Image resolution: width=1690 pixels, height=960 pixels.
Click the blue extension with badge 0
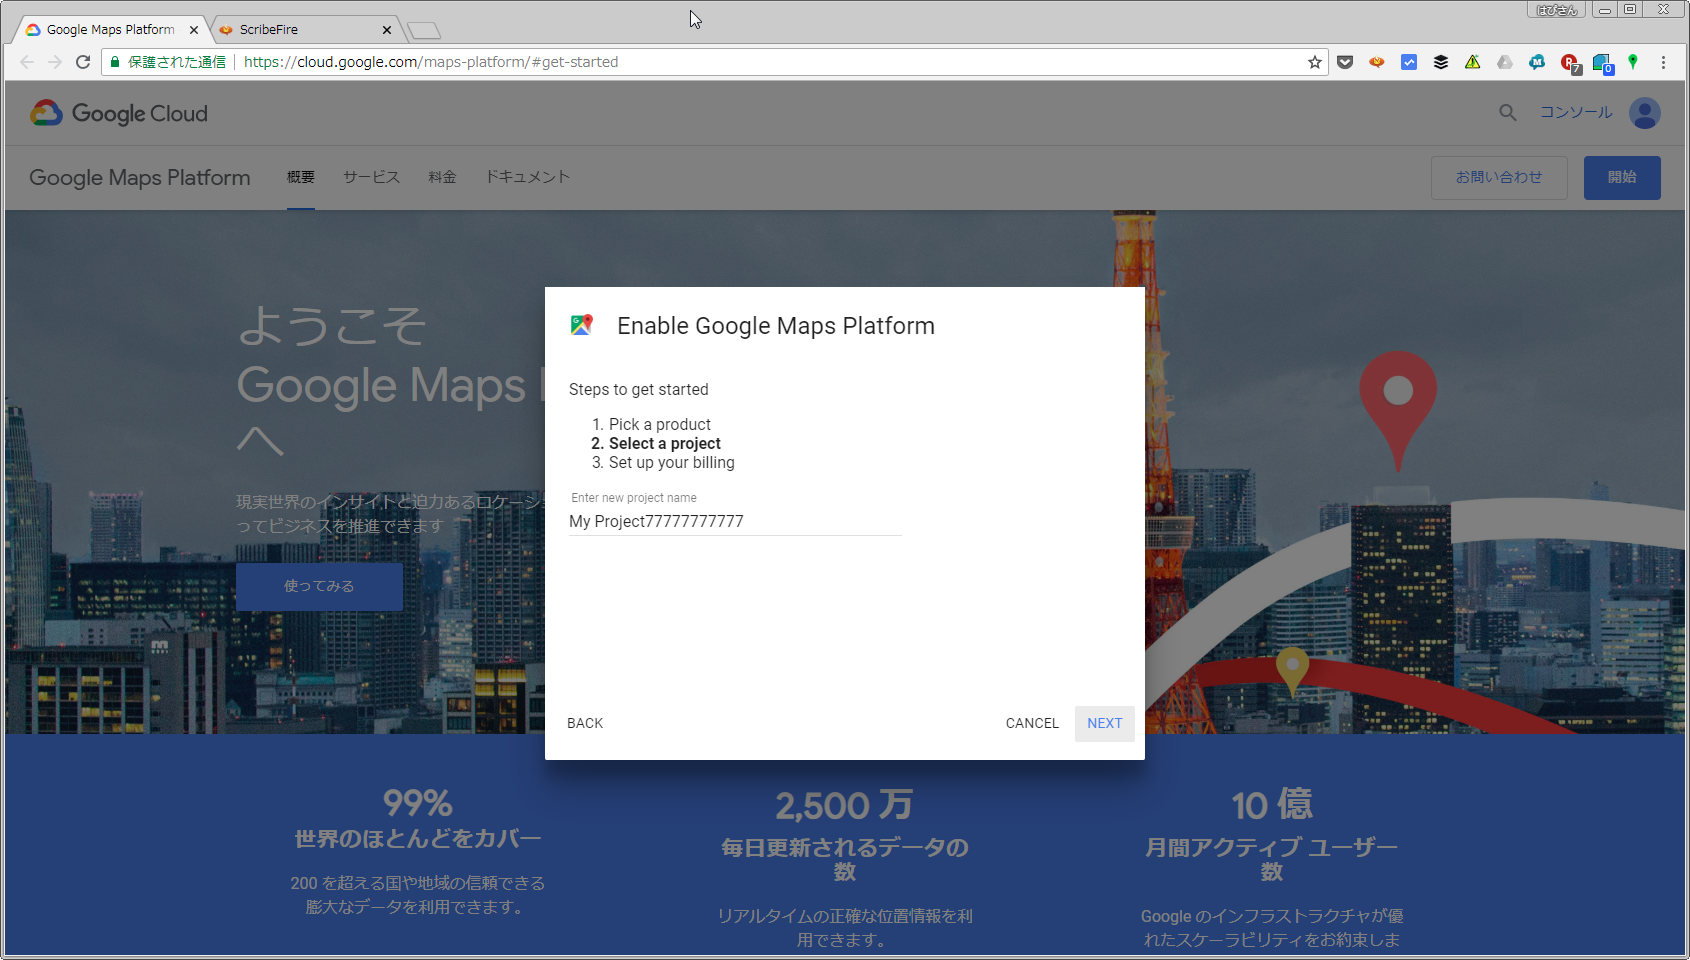pyautogui.click(x=1602, y=63)
